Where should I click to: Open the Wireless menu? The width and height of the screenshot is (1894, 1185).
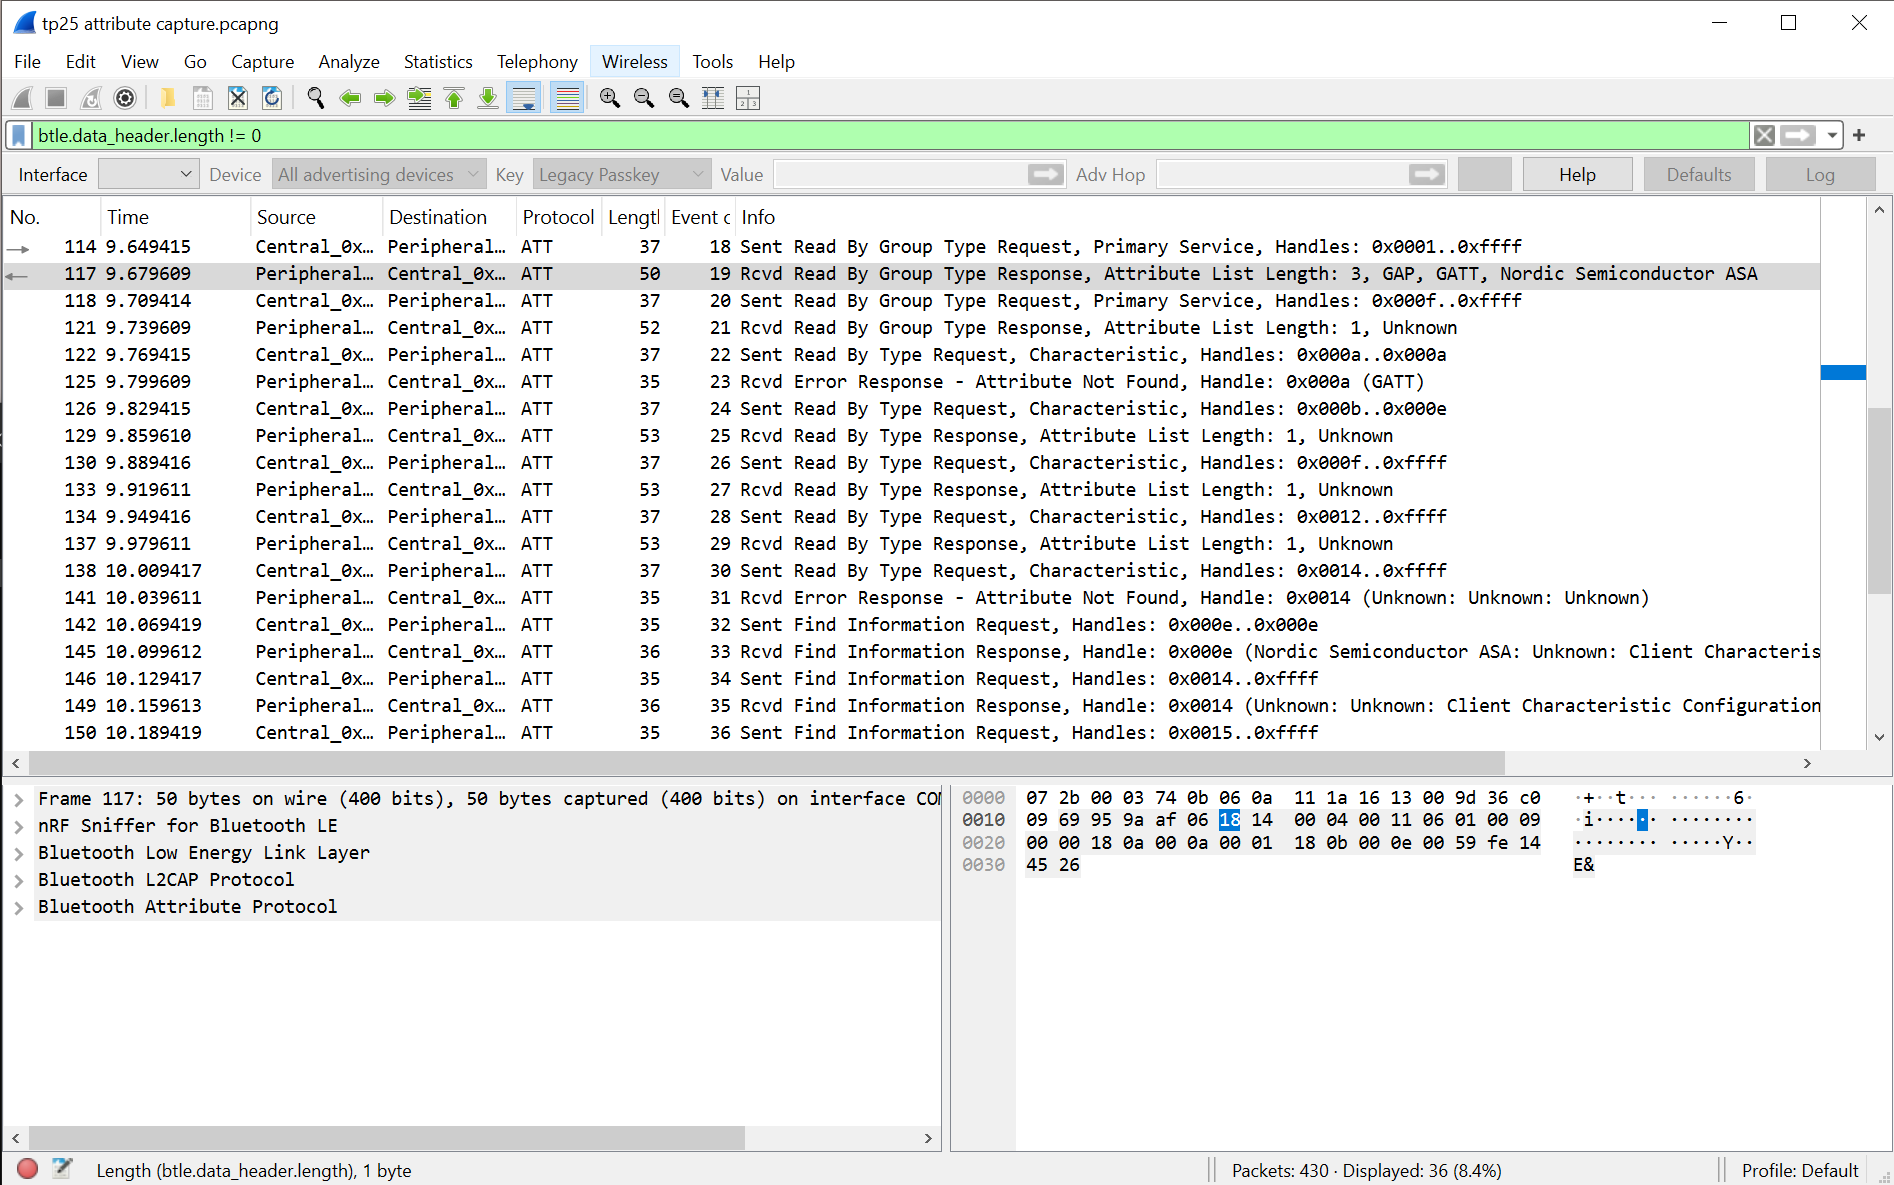pos(634,61)
